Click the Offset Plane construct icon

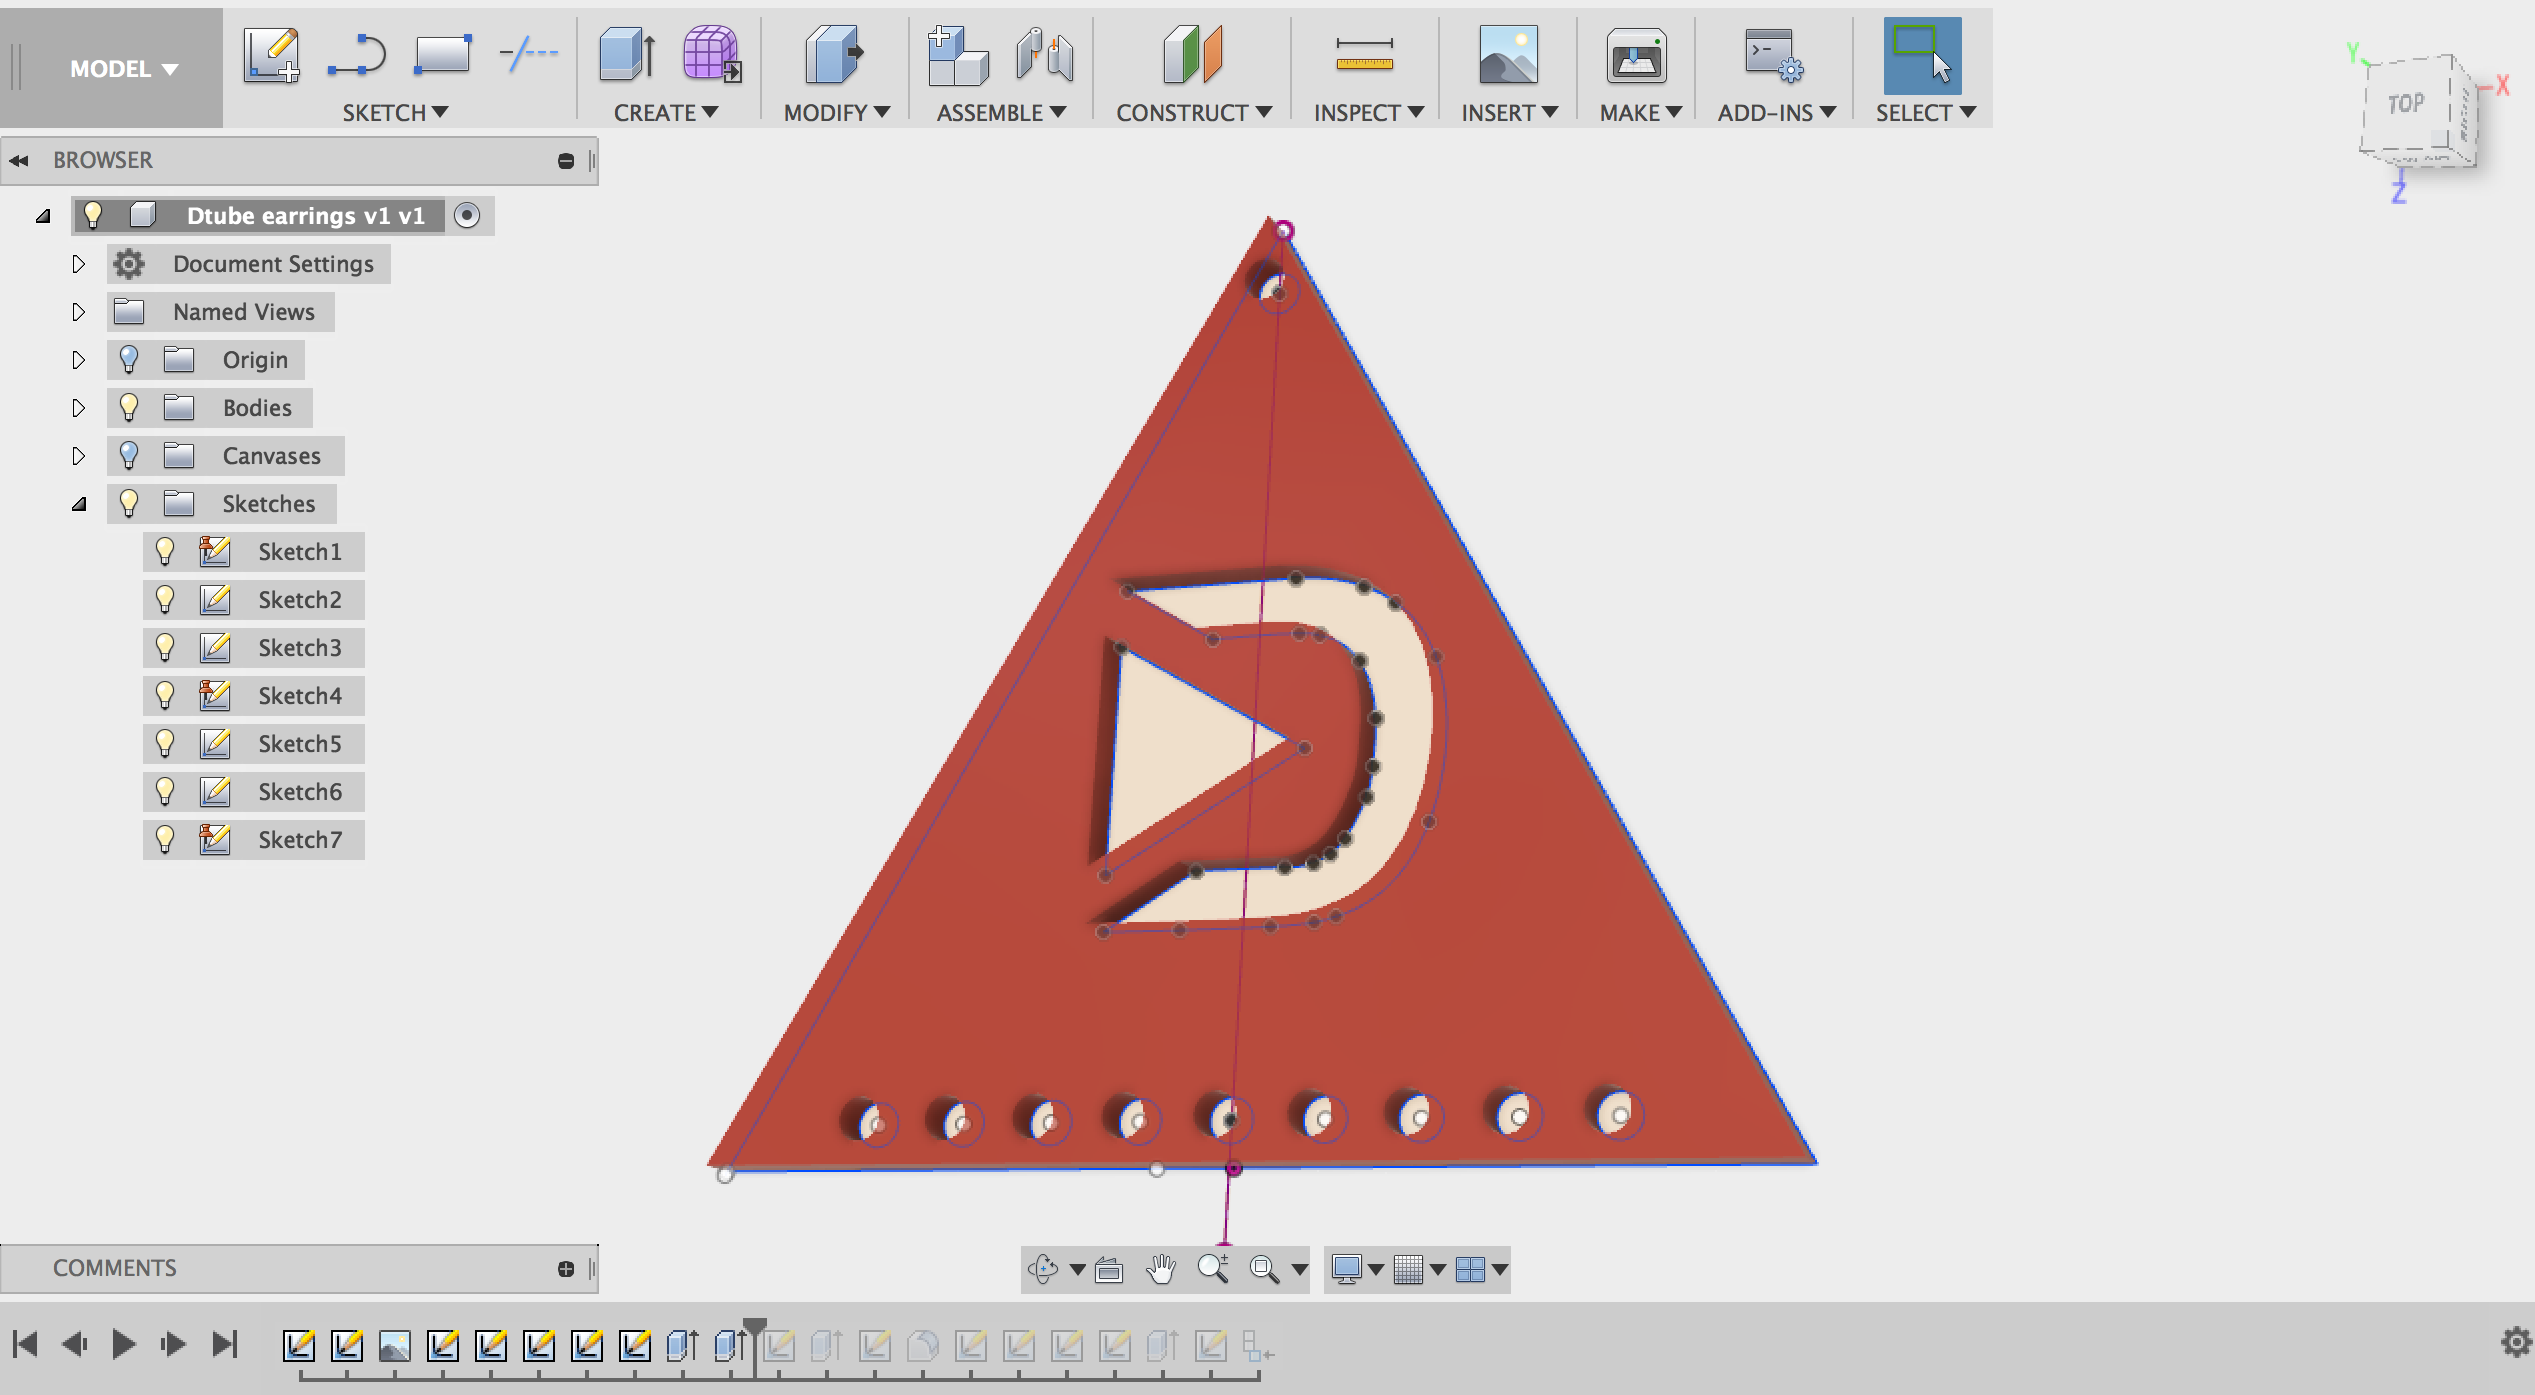(x=1192, y=55)
